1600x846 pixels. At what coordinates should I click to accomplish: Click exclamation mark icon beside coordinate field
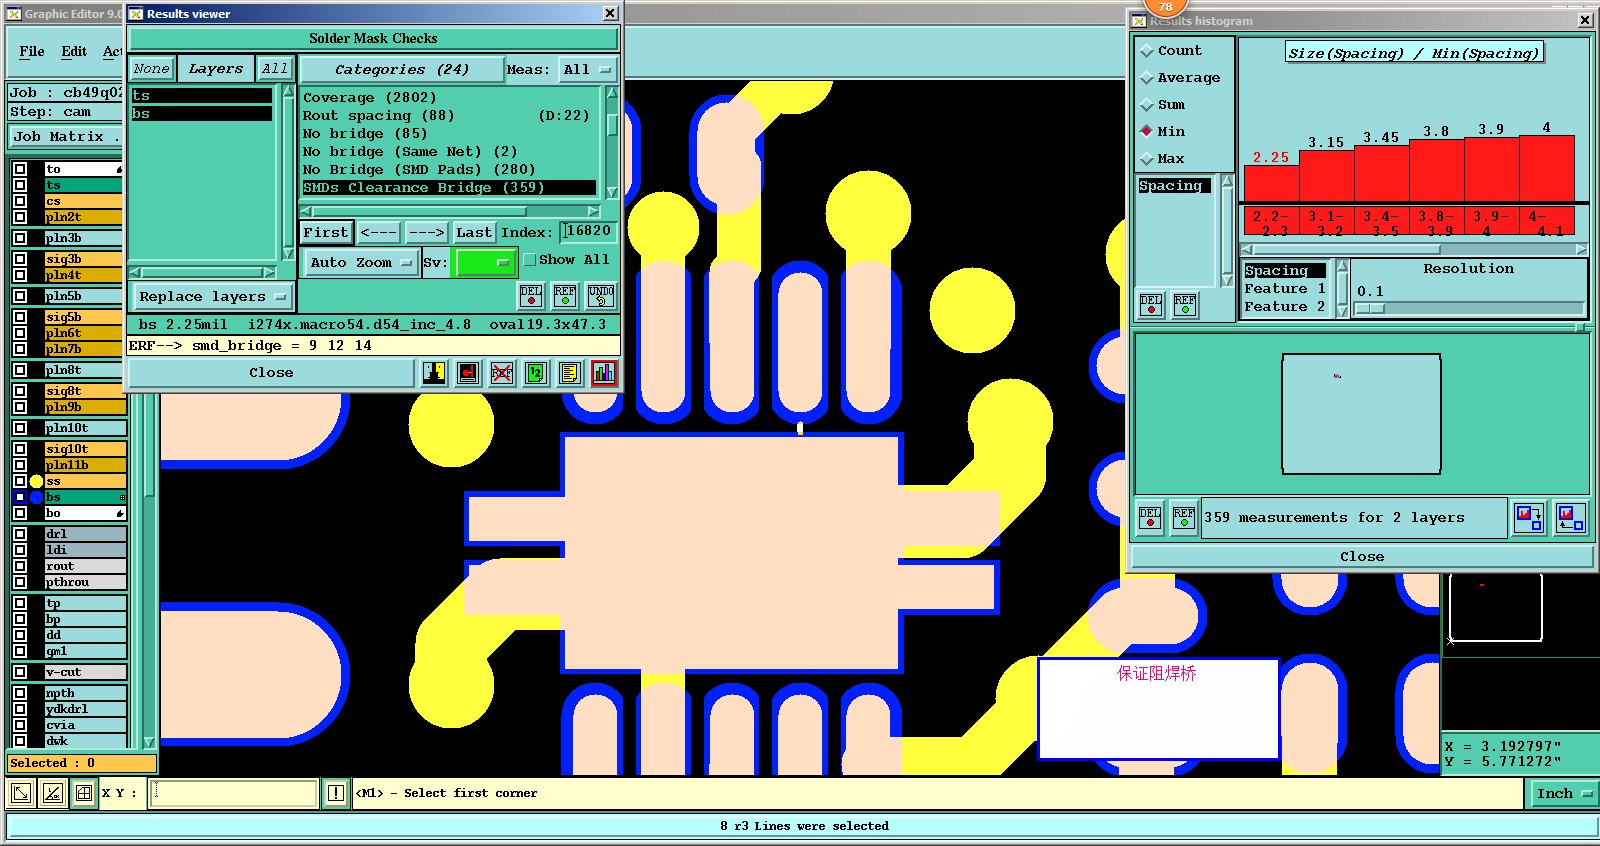coord(336,794)
